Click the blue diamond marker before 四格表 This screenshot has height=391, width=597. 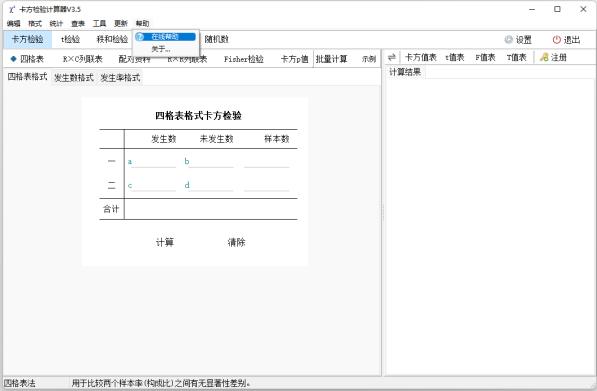coord(13,59)
